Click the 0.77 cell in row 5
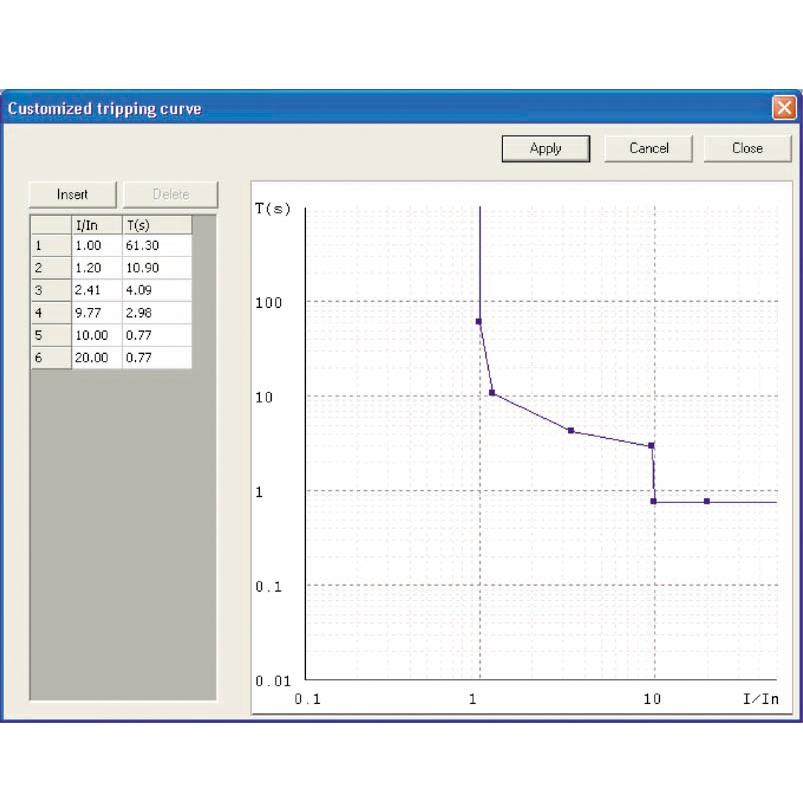The image size is (803, 803). coord(157,335)
